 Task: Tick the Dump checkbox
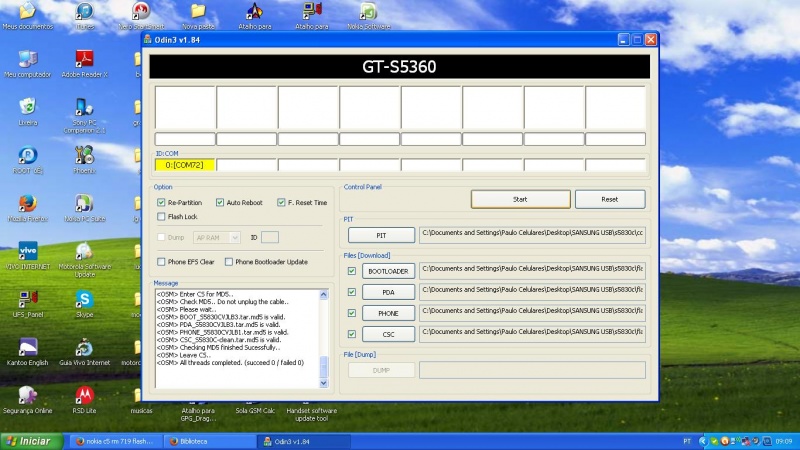(x=161, y=237)
